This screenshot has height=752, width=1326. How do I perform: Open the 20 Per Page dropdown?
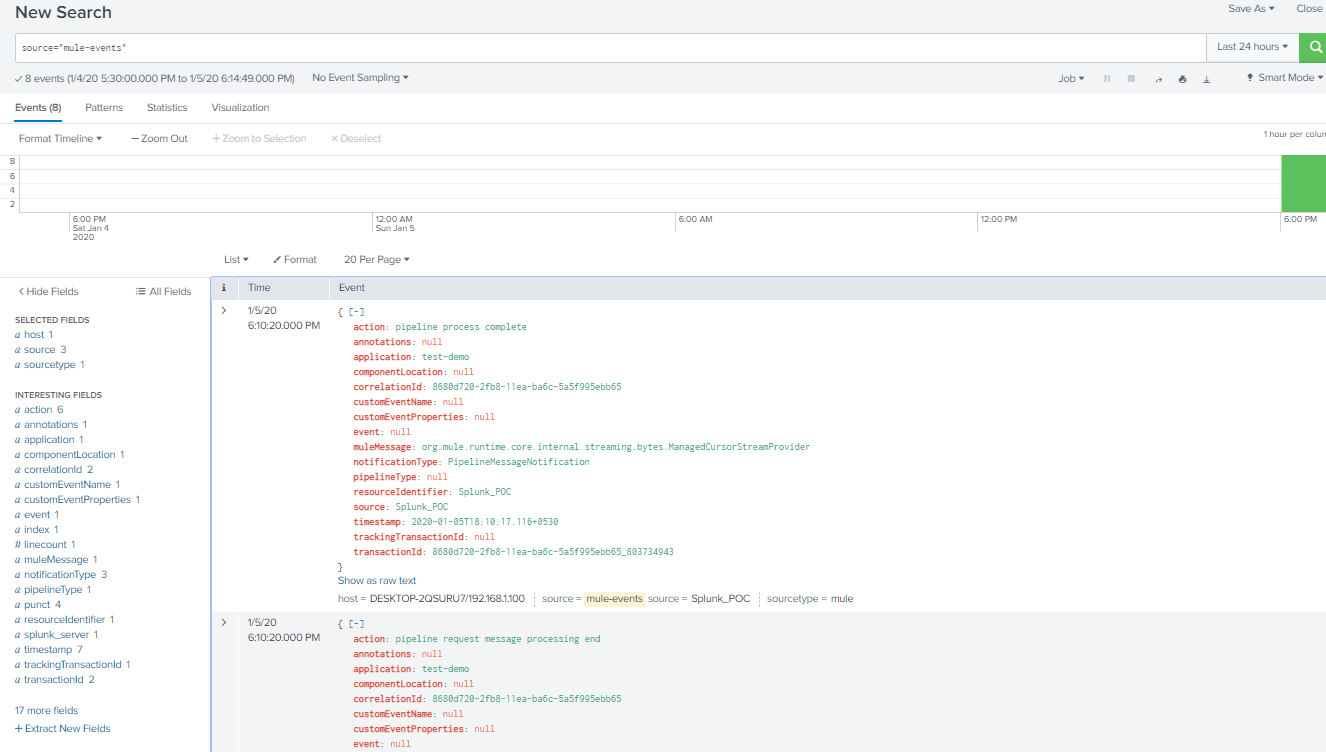[376, 260]
